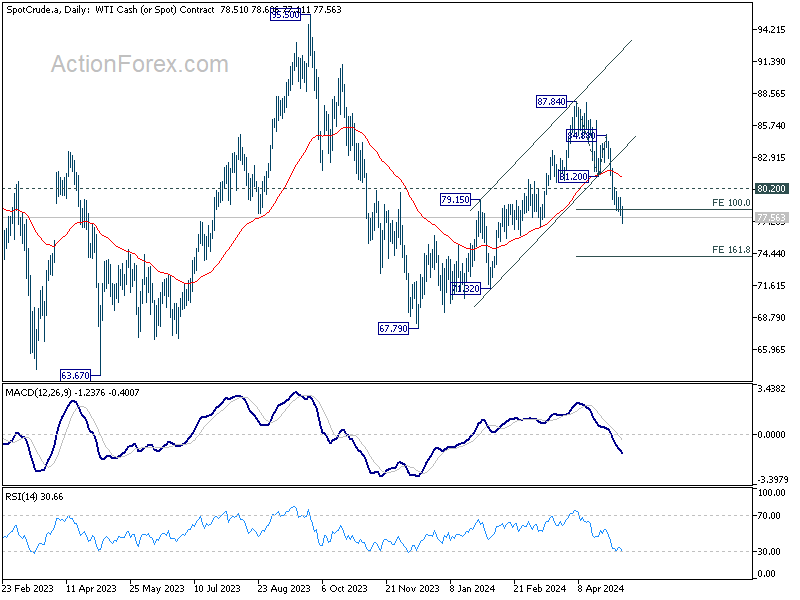Image resolution: width=800 pixels, height=600 pixels.
Task: Click the 95.500 price label at the peak
Action: 286,15
